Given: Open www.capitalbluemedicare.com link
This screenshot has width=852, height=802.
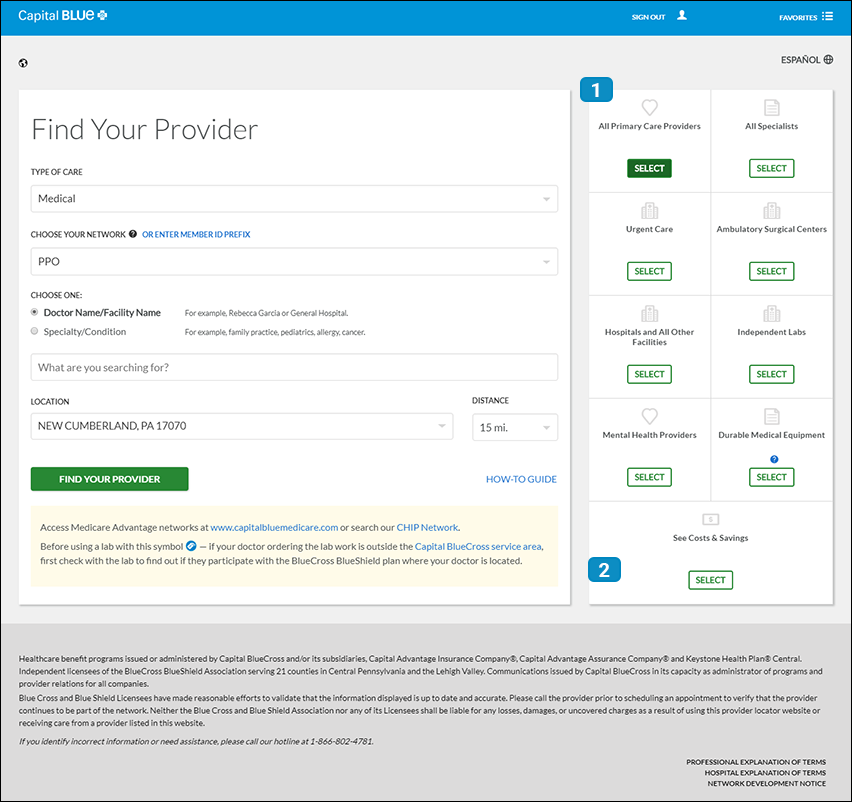Looking at the screenshot, I should point(274,527).
